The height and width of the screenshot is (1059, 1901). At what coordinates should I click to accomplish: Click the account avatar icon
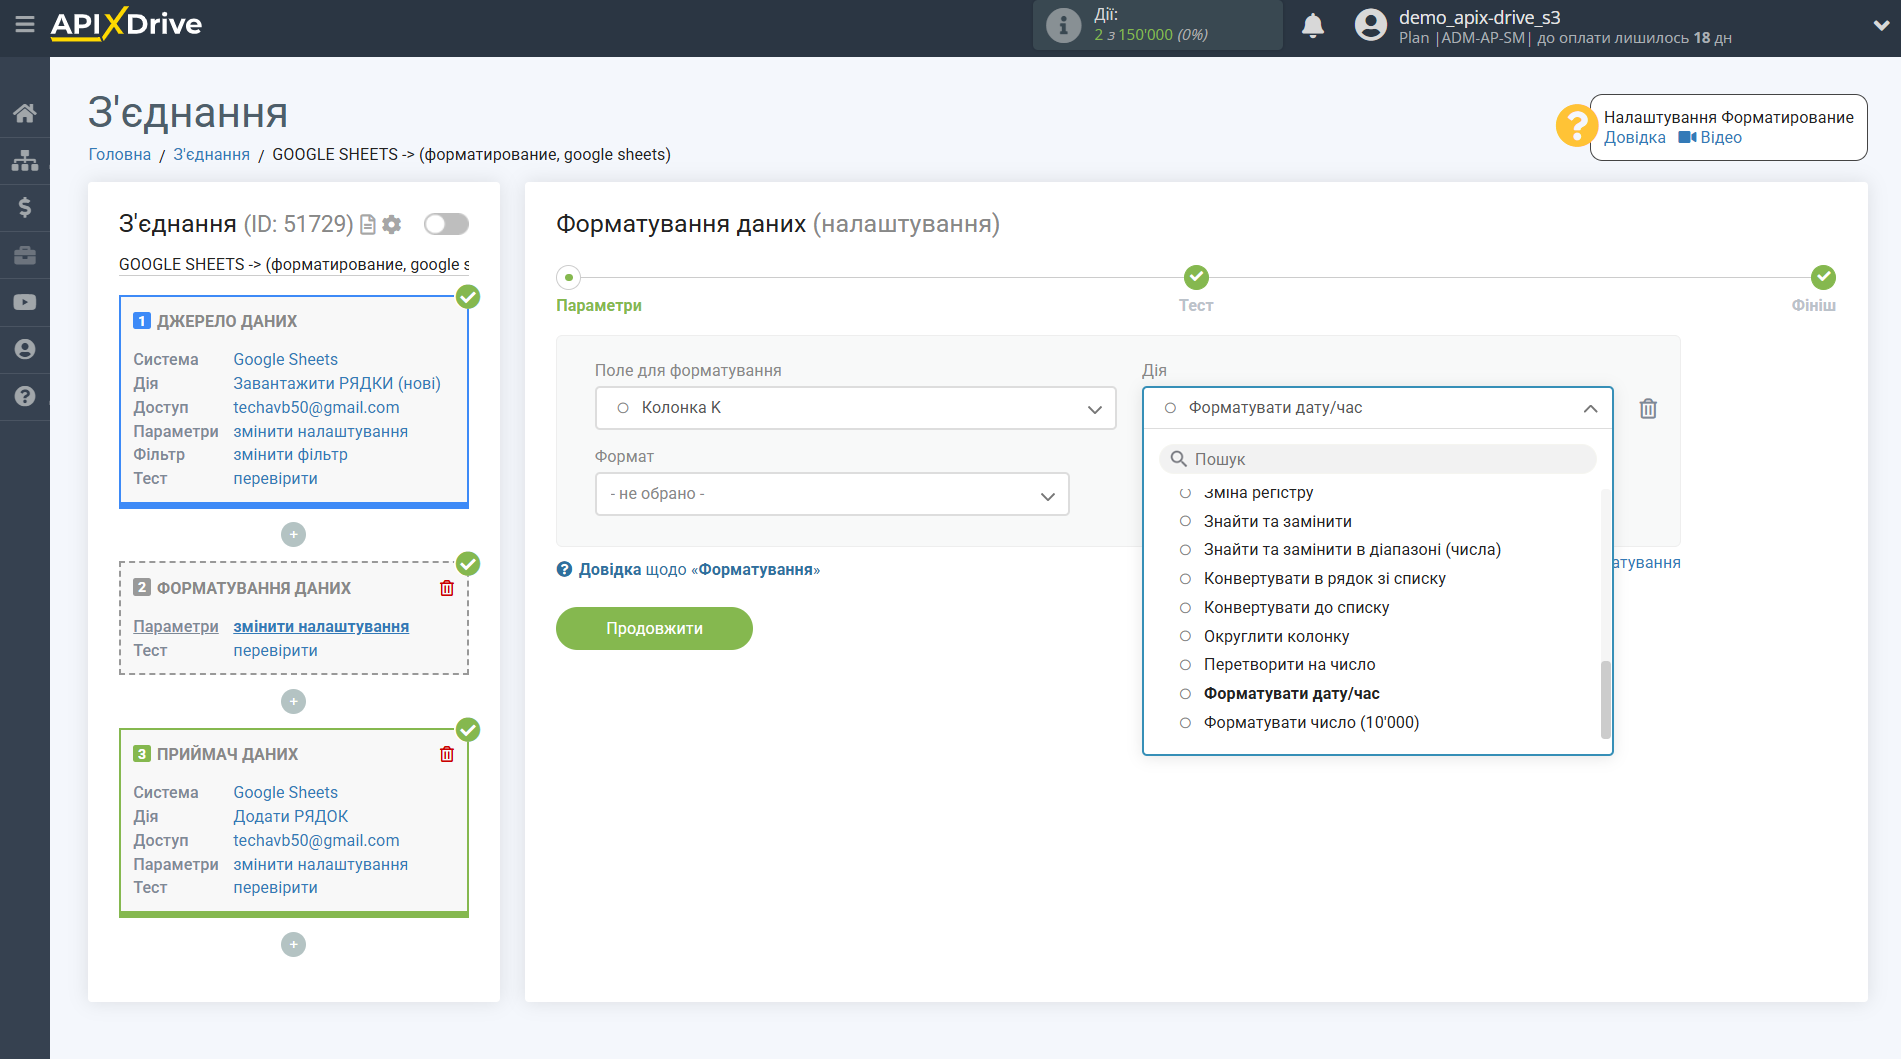pyautogui.click(x=1371, y=25)
